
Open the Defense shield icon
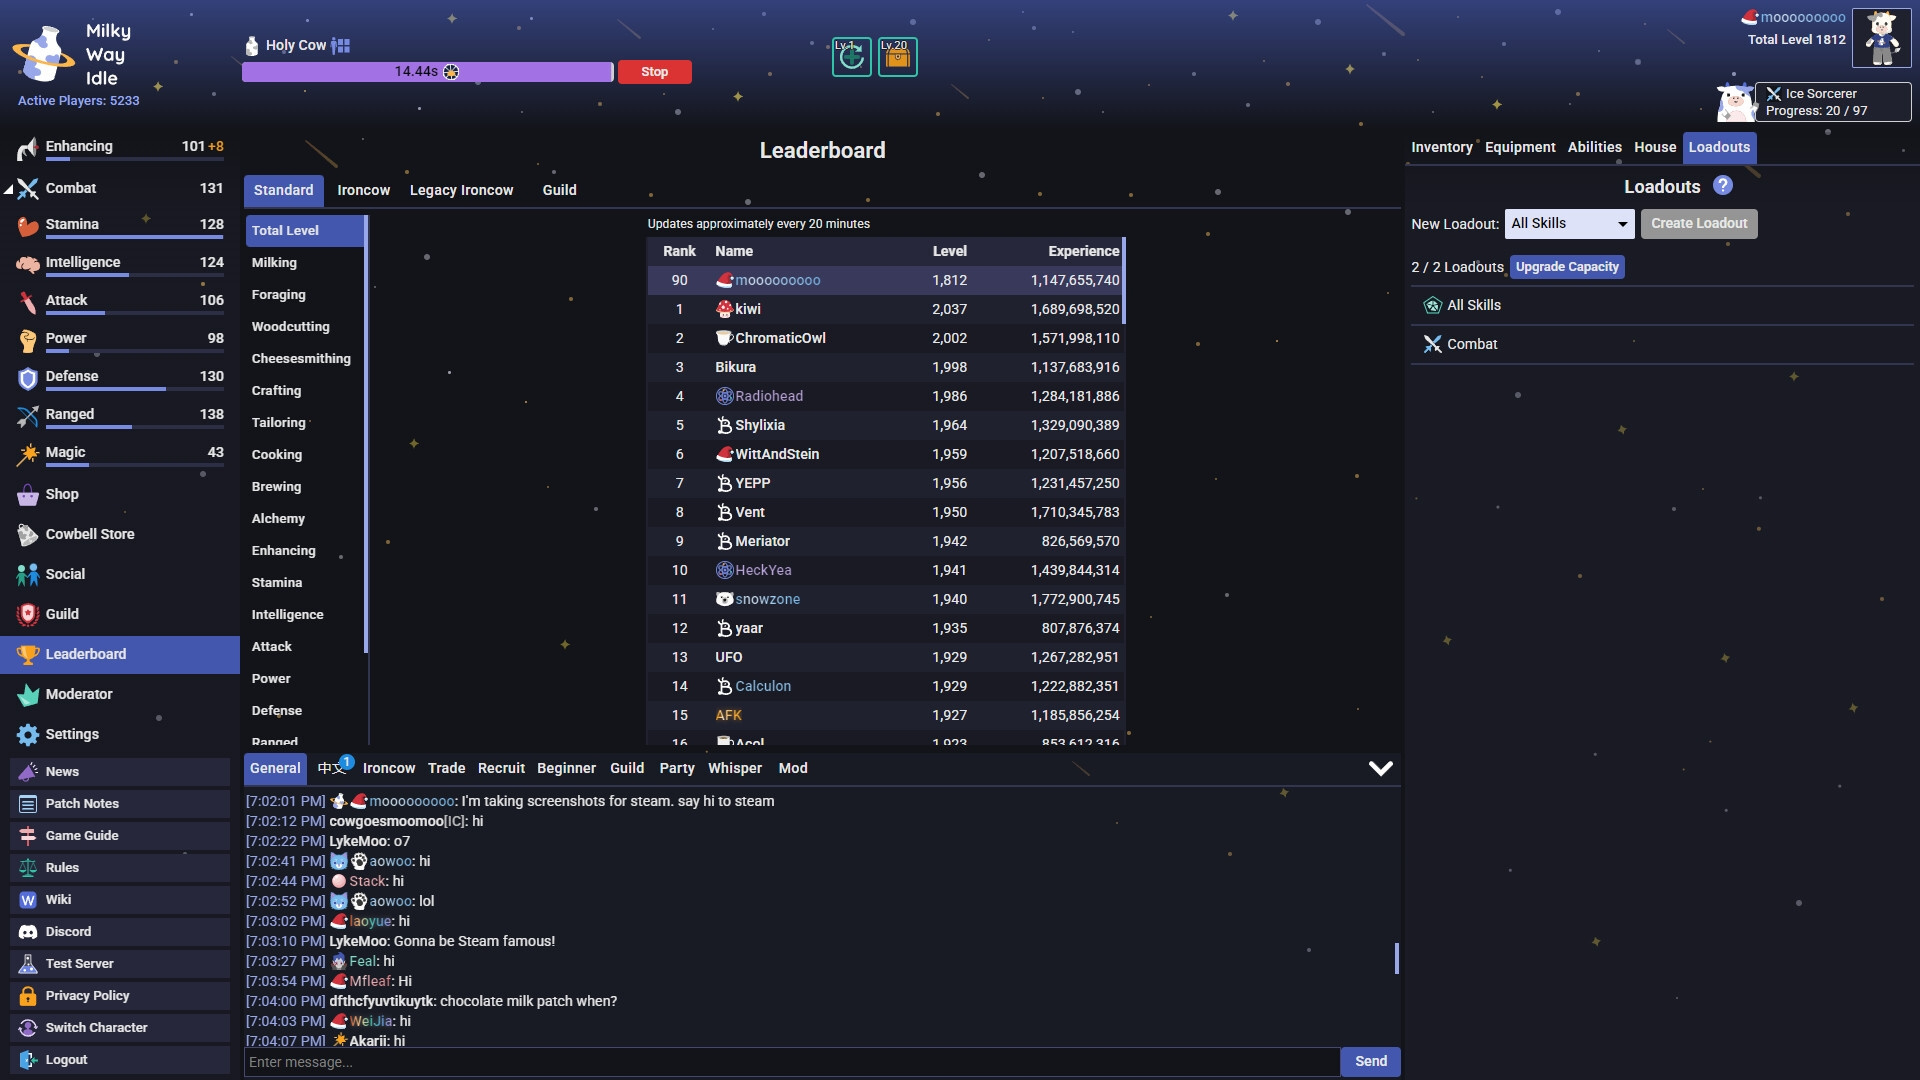pyautogui.click(x=28, y=378)
